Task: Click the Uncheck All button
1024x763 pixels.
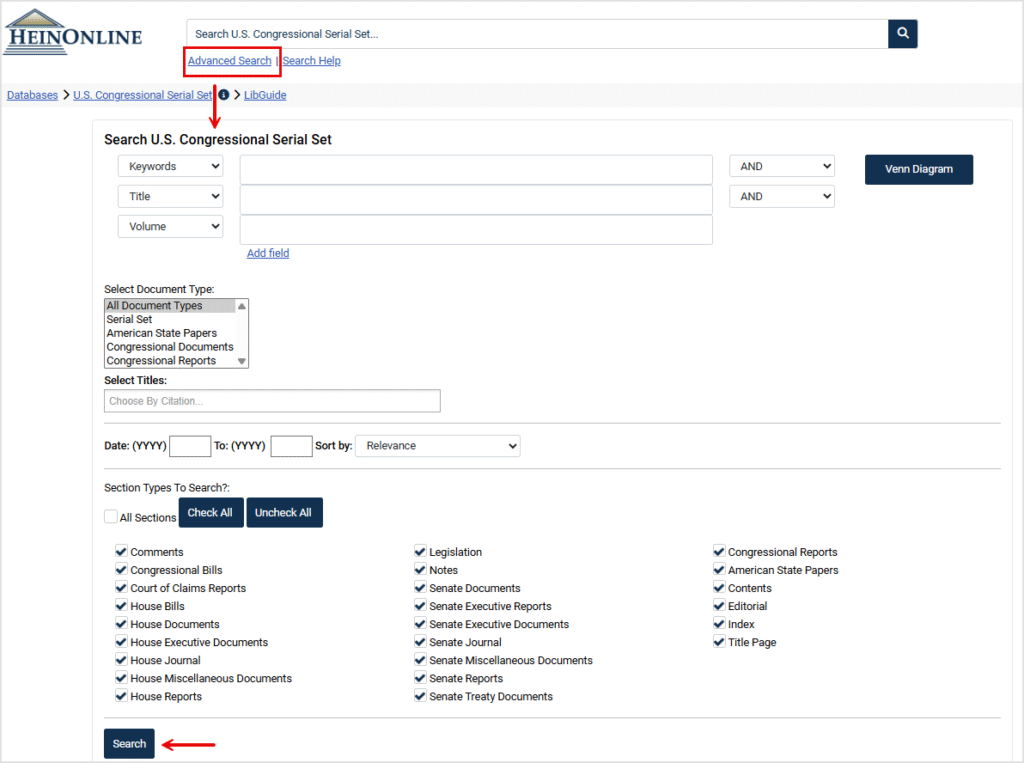Action: [283, 513]
